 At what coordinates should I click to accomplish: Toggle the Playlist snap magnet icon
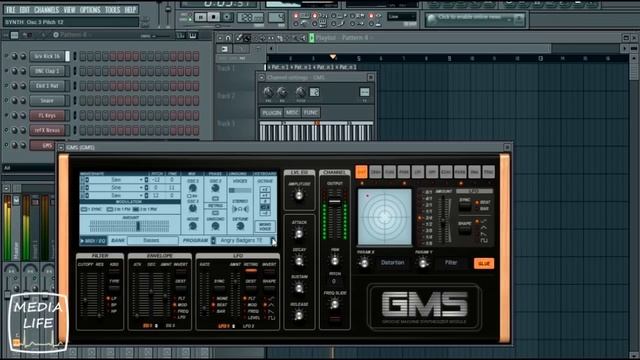pos(228,38)
